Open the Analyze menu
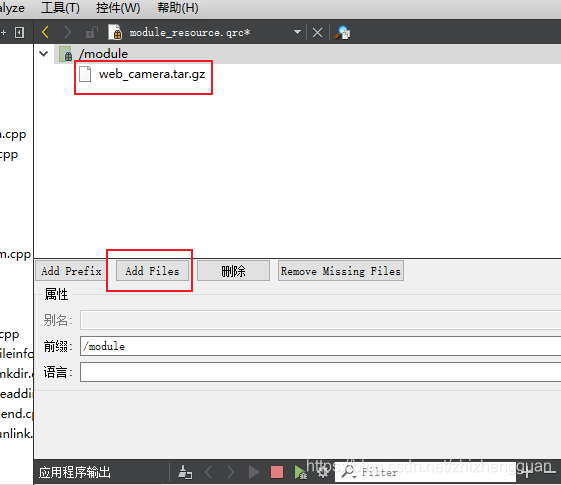The width and height of the screenshot is (561, 485). point(12,8)
